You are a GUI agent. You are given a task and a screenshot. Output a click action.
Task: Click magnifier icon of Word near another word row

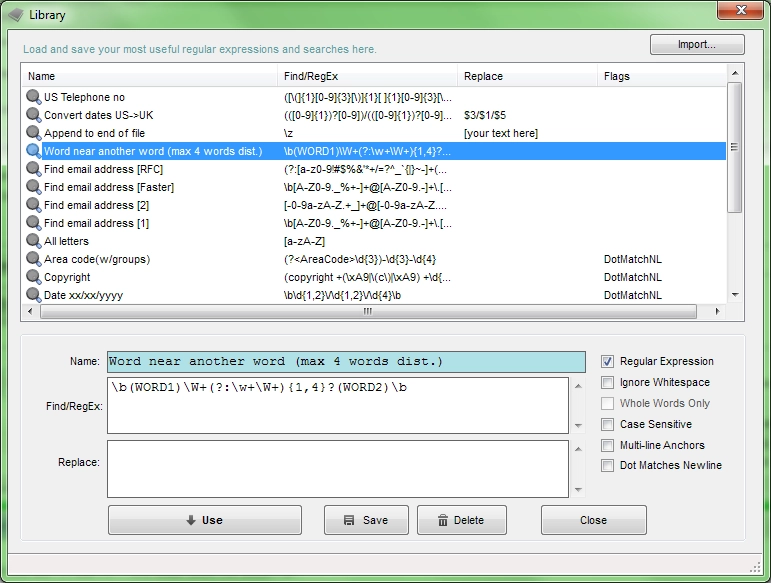[x=33, y=151]
